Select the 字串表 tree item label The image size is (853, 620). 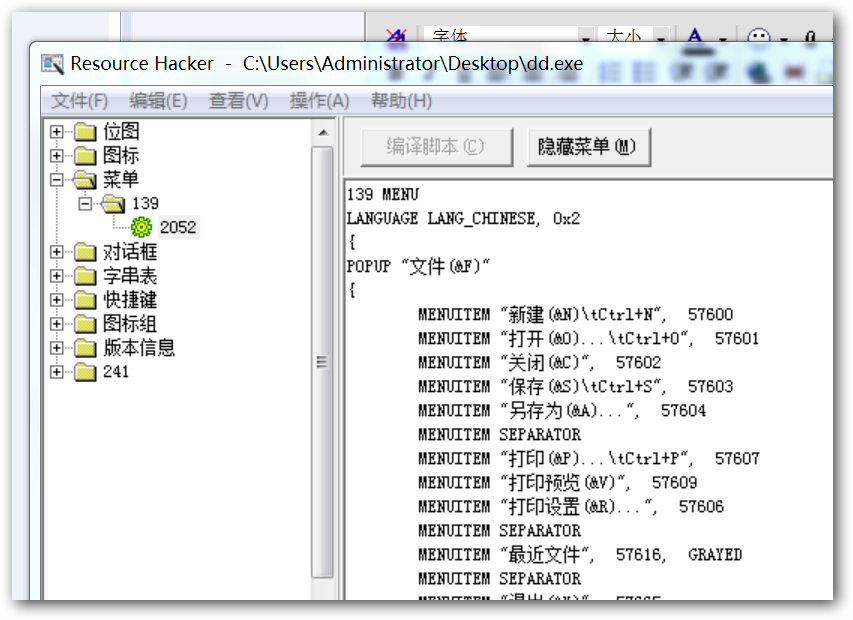click(x=130, y=276)
